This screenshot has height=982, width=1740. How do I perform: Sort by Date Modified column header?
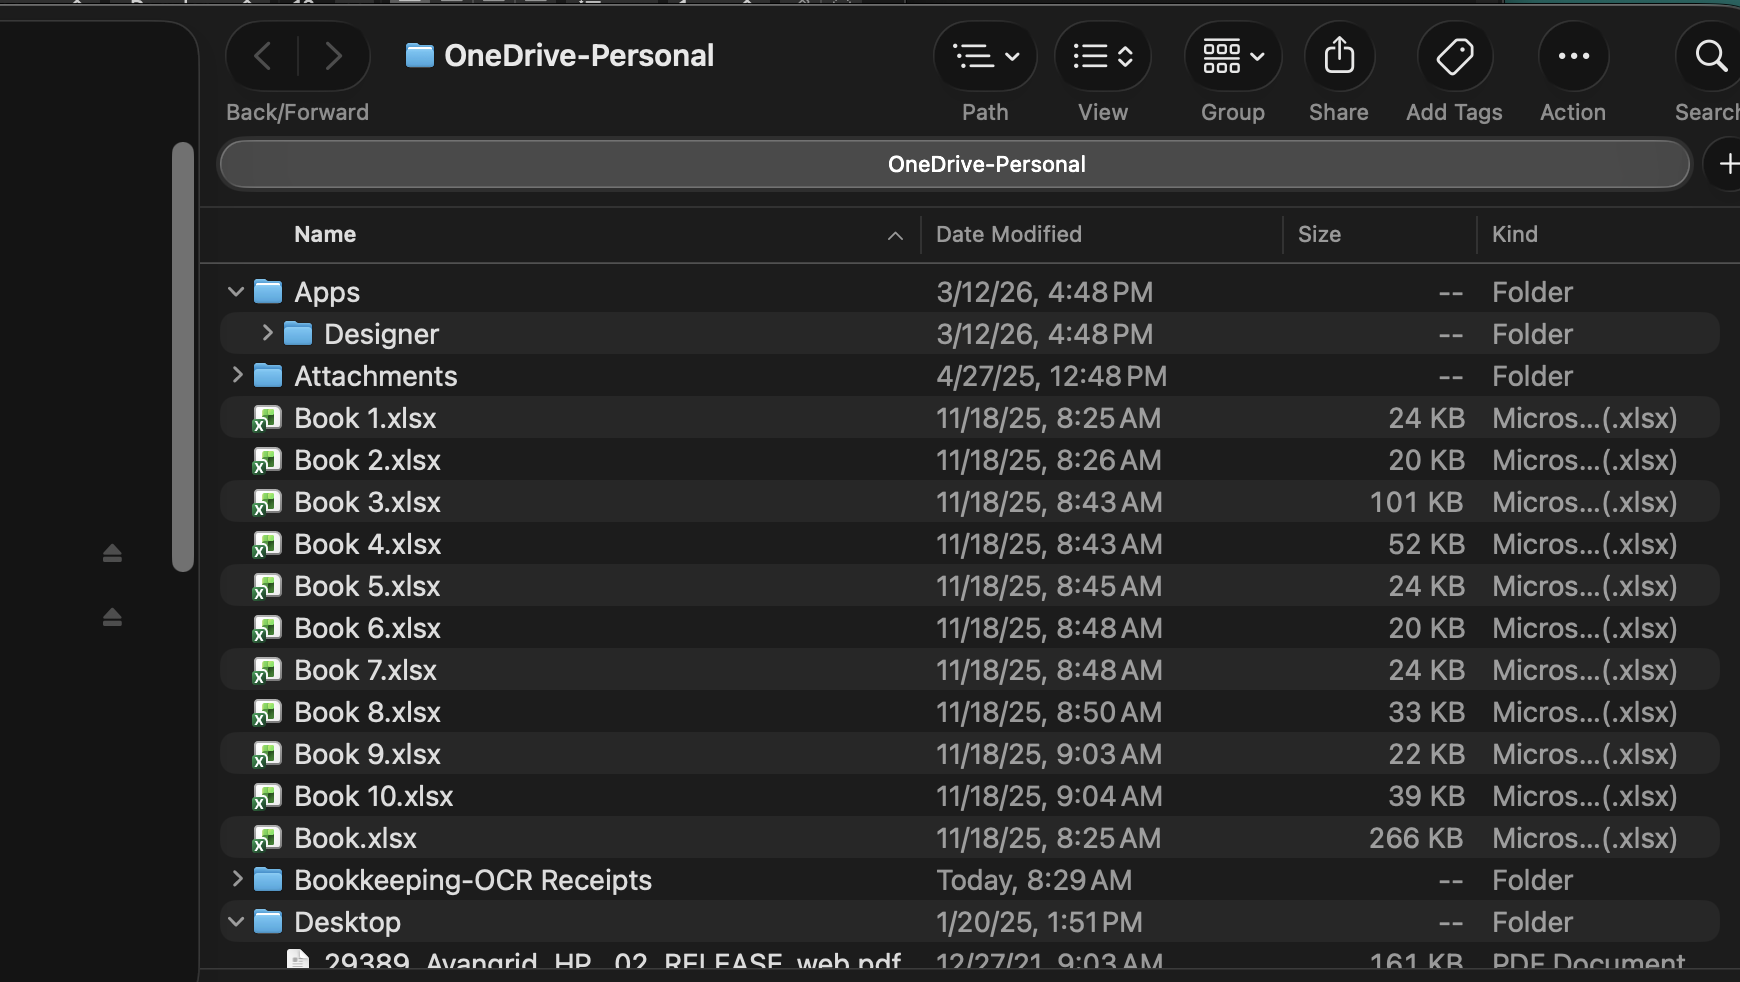coord(1009,234)
